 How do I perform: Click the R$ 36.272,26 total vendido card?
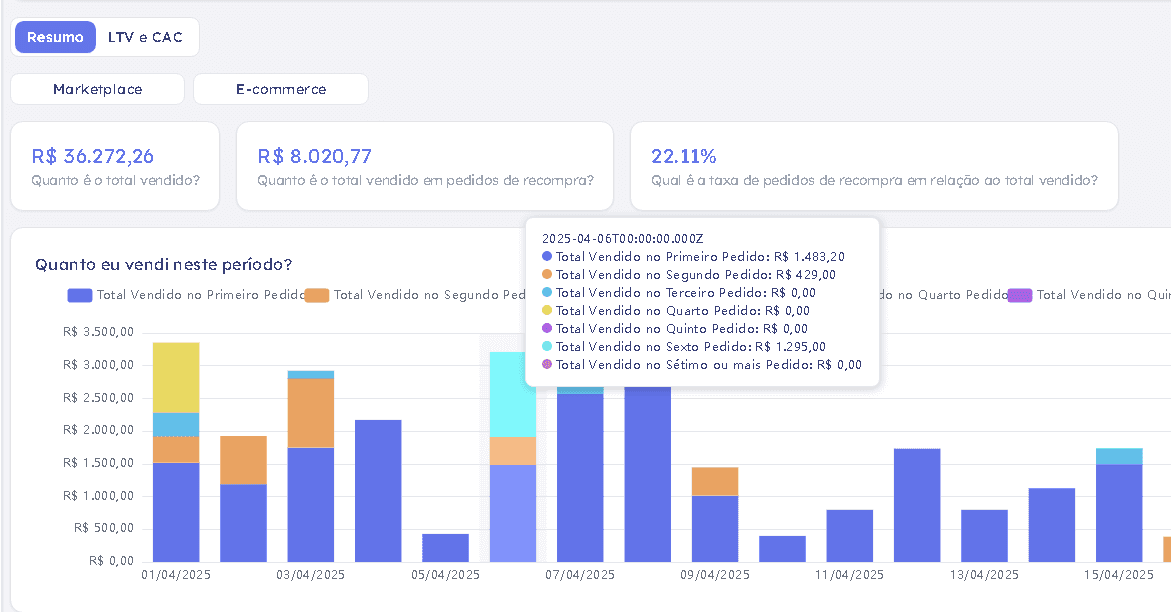tap(115, 166)
